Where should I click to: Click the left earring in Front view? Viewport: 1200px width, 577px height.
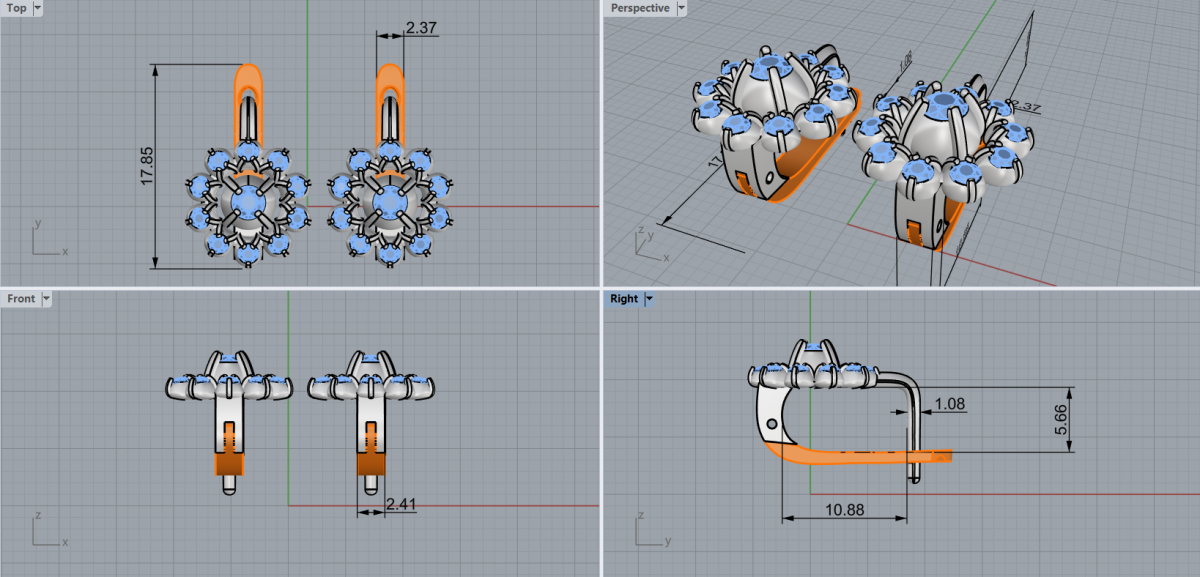229,420
